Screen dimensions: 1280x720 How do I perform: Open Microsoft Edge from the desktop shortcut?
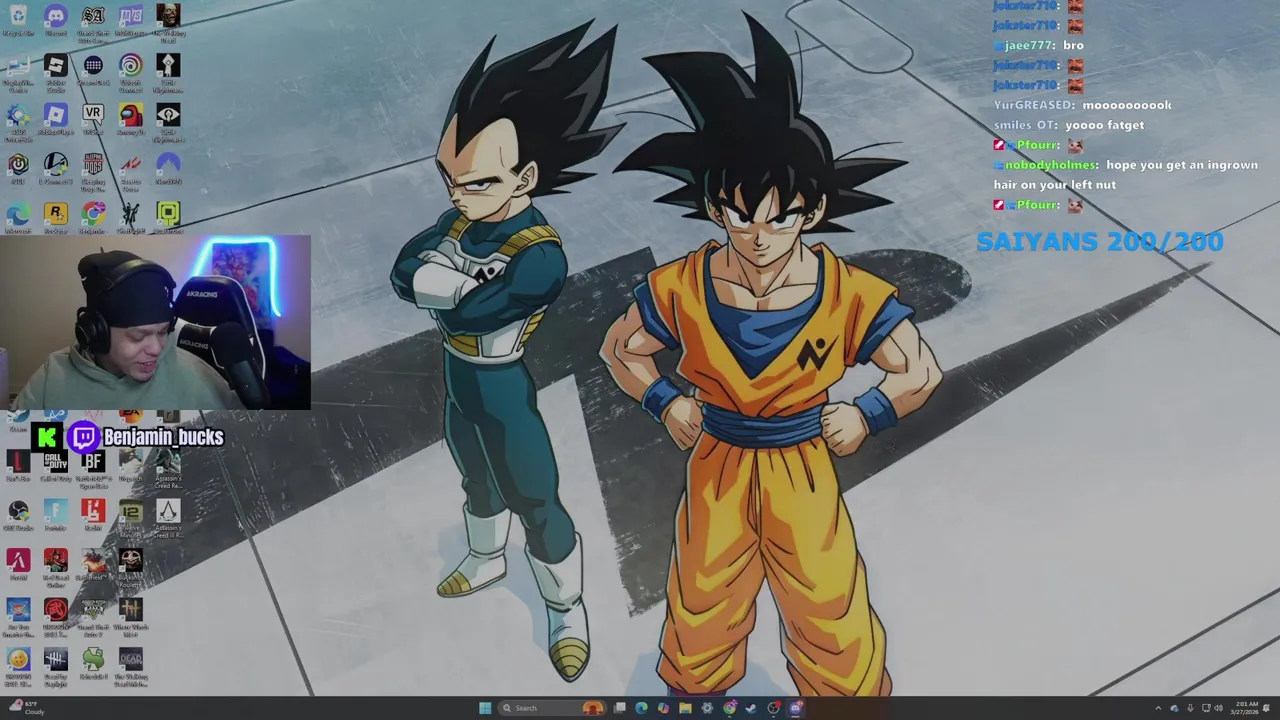coord(18,218)
